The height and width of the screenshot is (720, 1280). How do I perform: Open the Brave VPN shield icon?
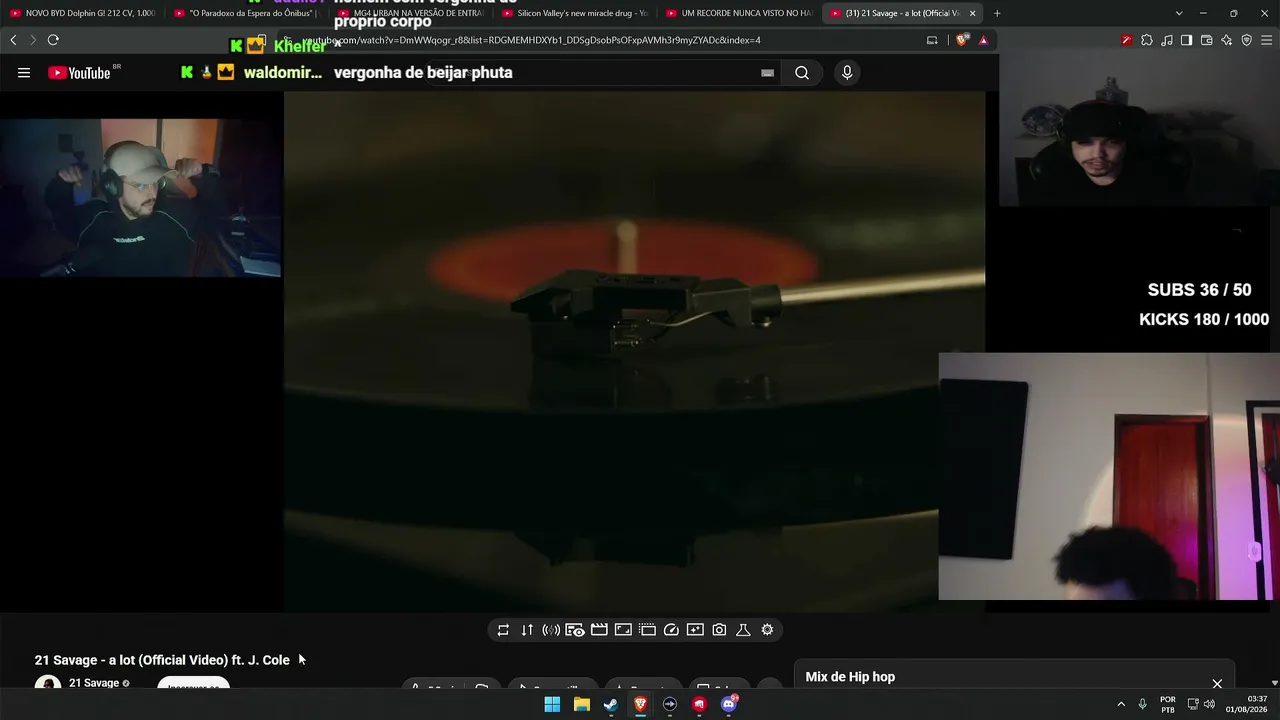1246,40
